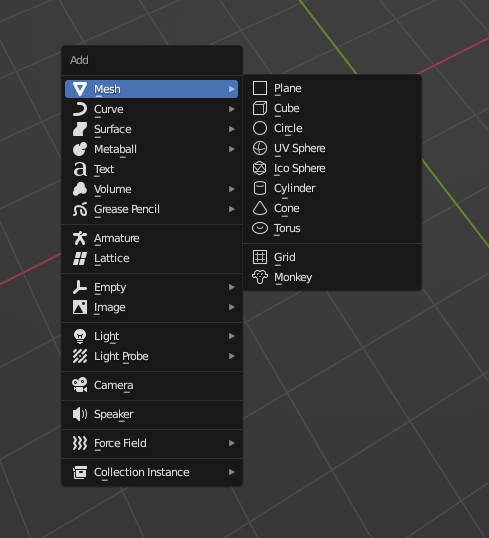This screenshot has height=538, width=489.
Task: Click the Metaball icon
Action: point(80,149)
